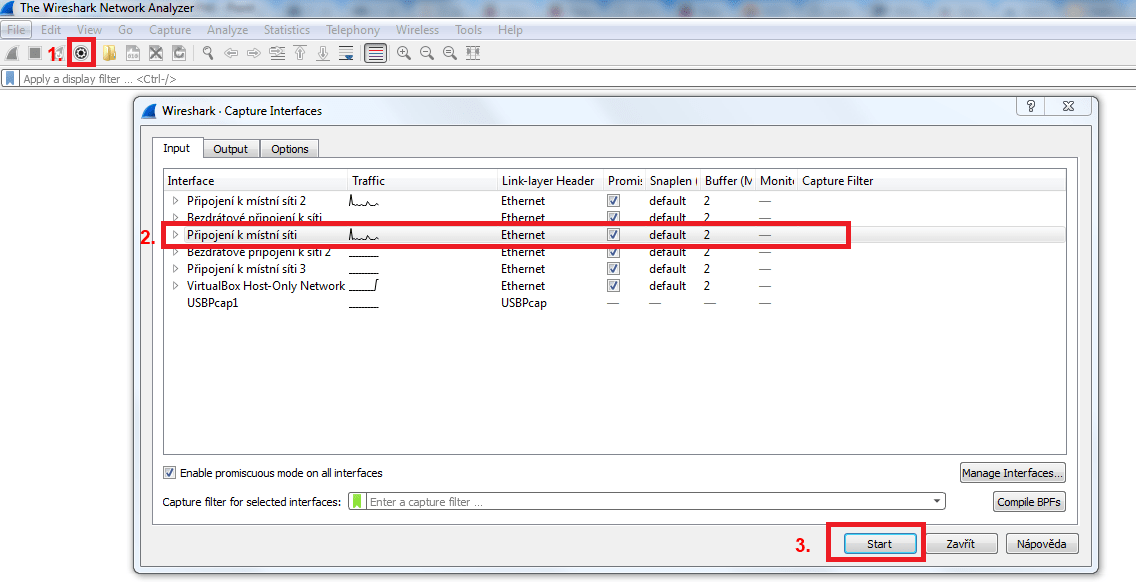
Task: Switch to the Input tab
Action: click(177, 148)
